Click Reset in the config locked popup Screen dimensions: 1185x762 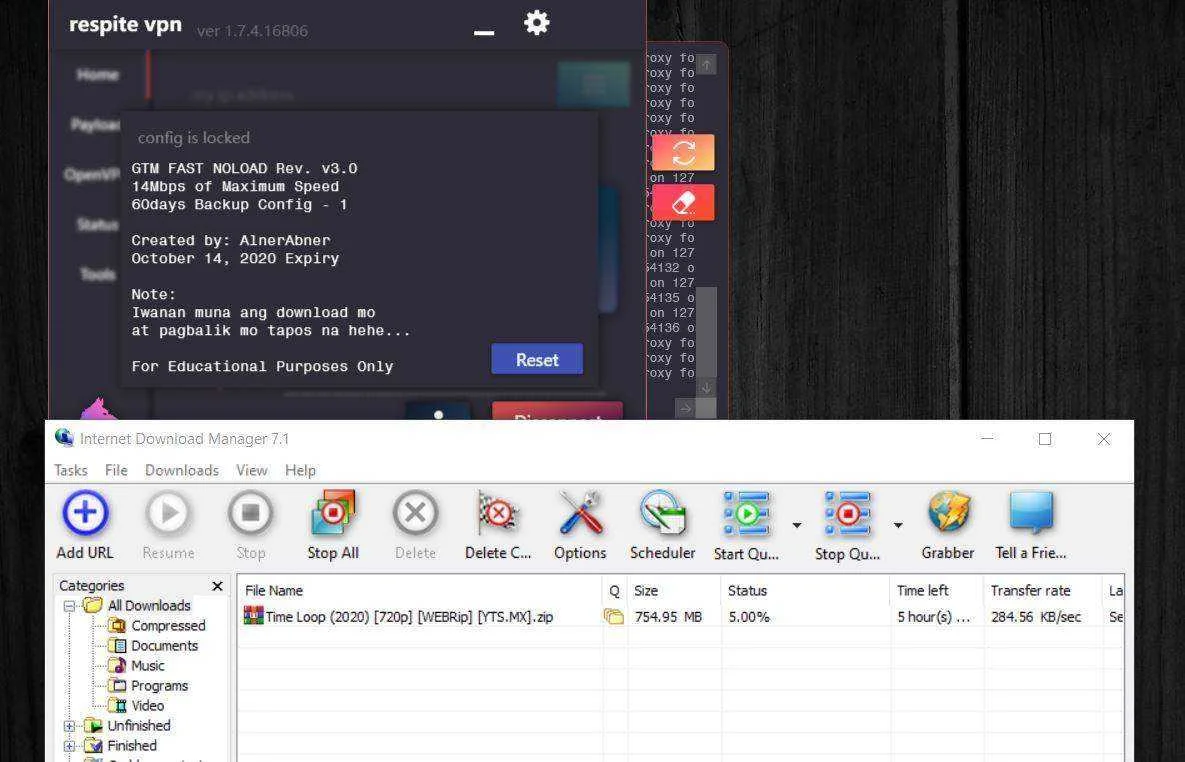tap(537, 359)
